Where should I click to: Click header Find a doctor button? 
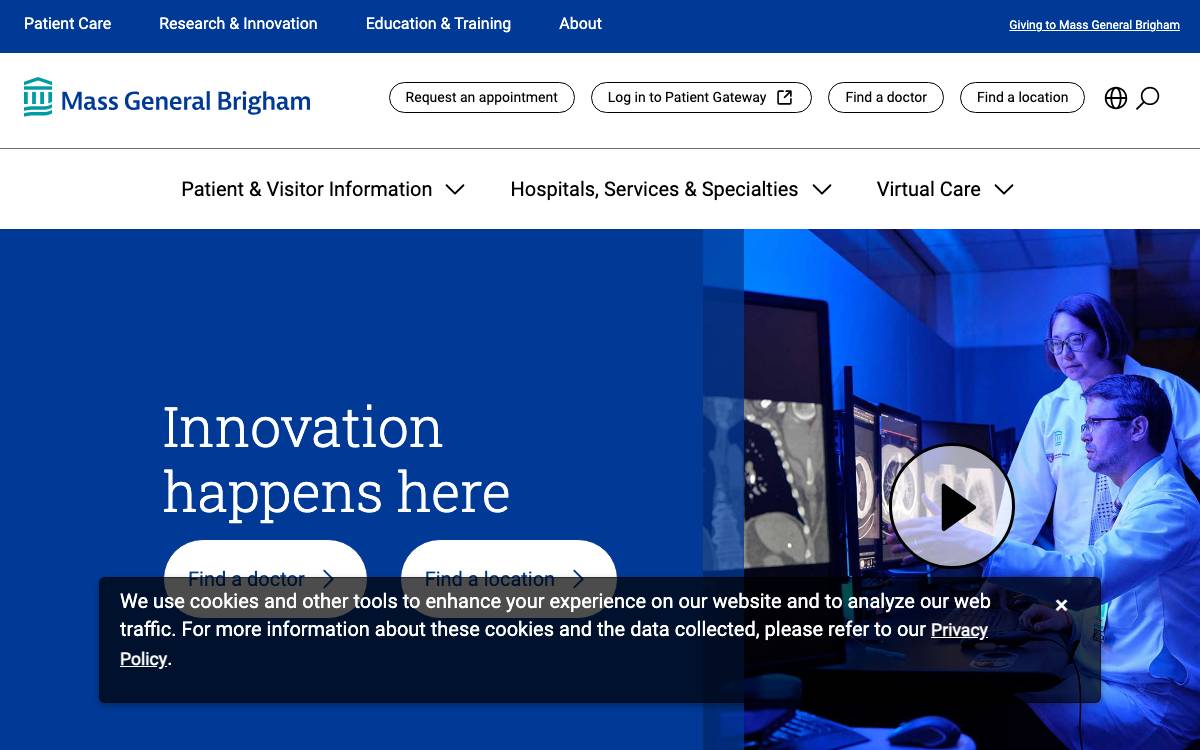[x=886, y=97]
